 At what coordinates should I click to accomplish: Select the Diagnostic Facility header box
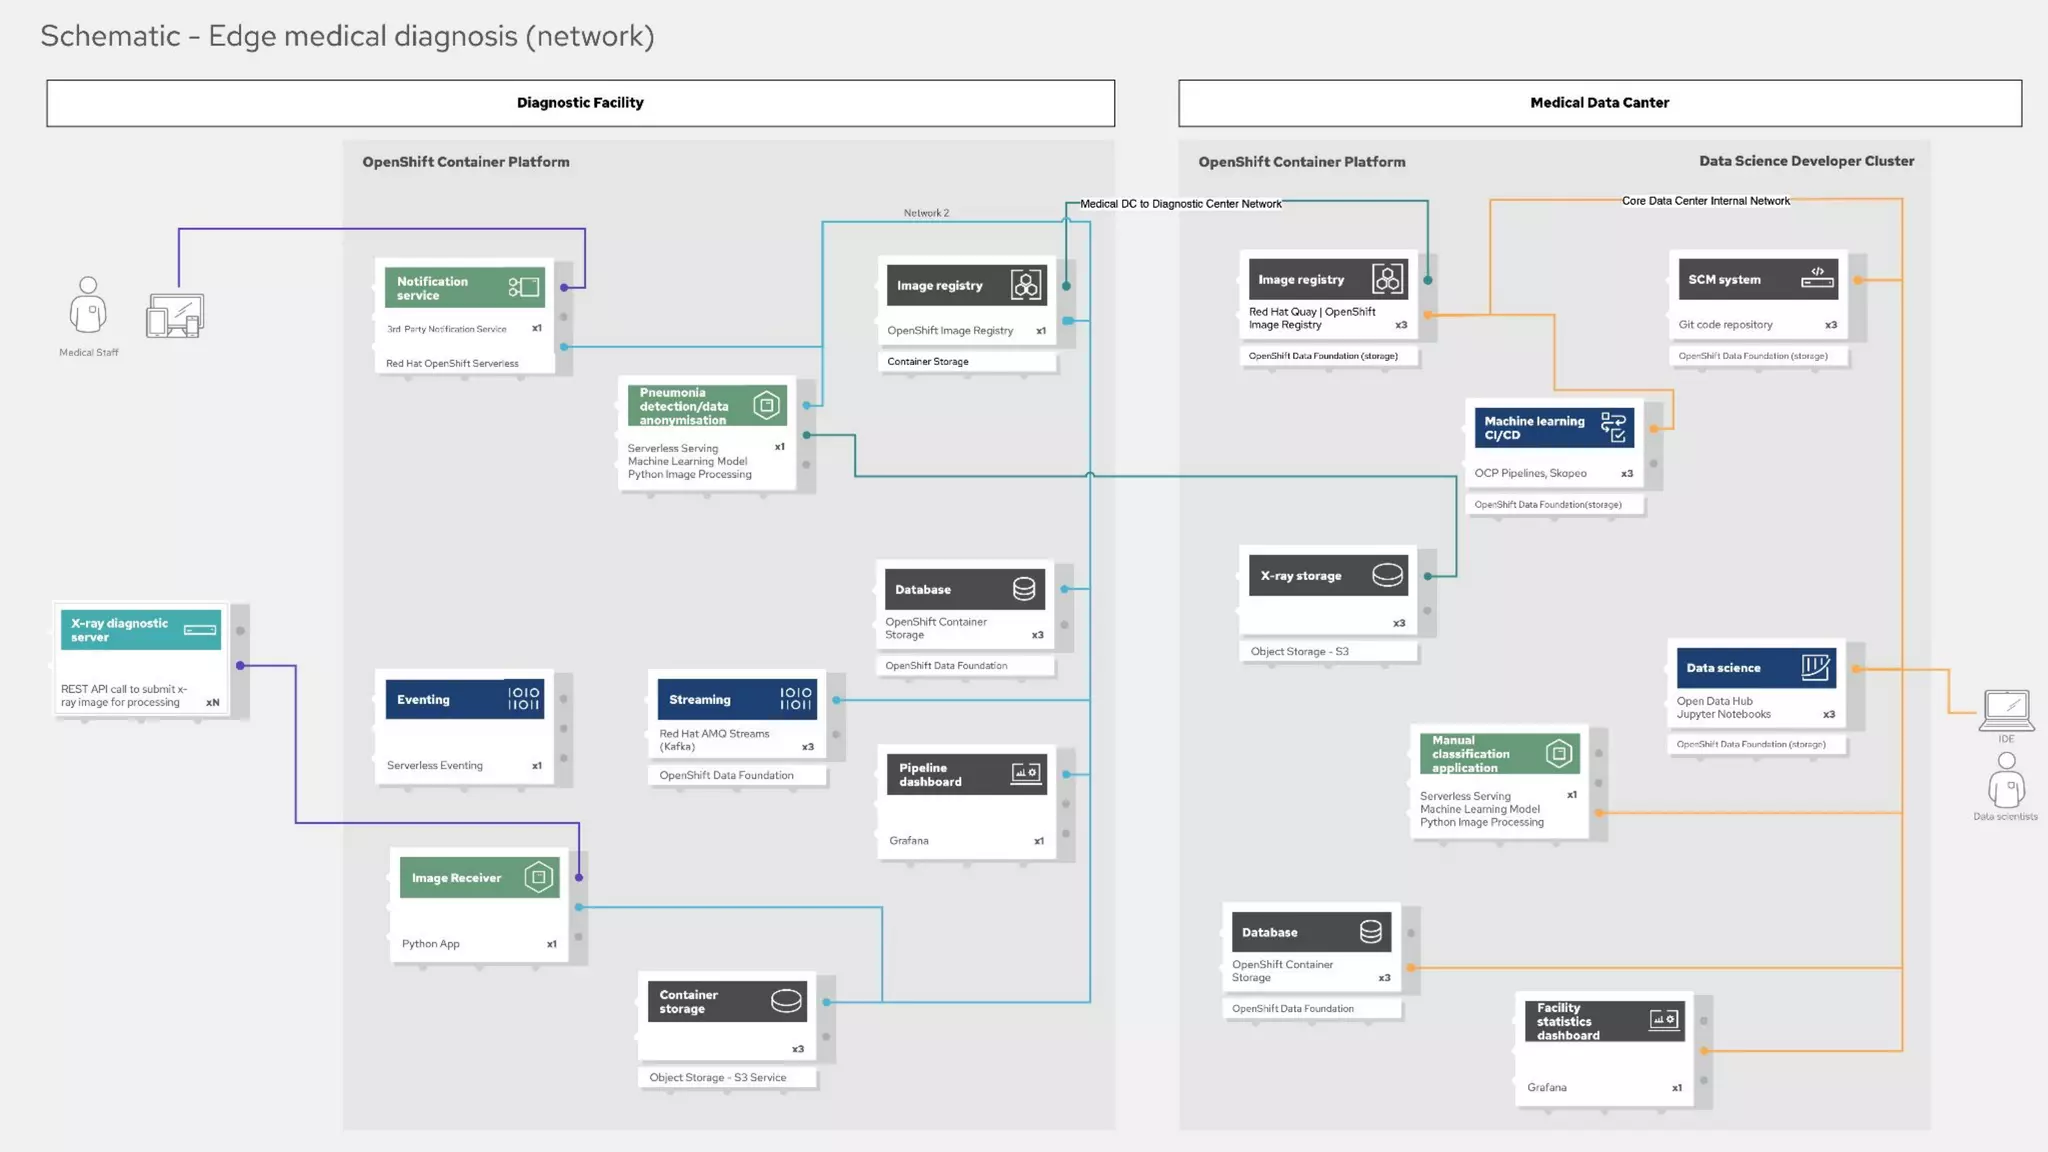(580, 103)
